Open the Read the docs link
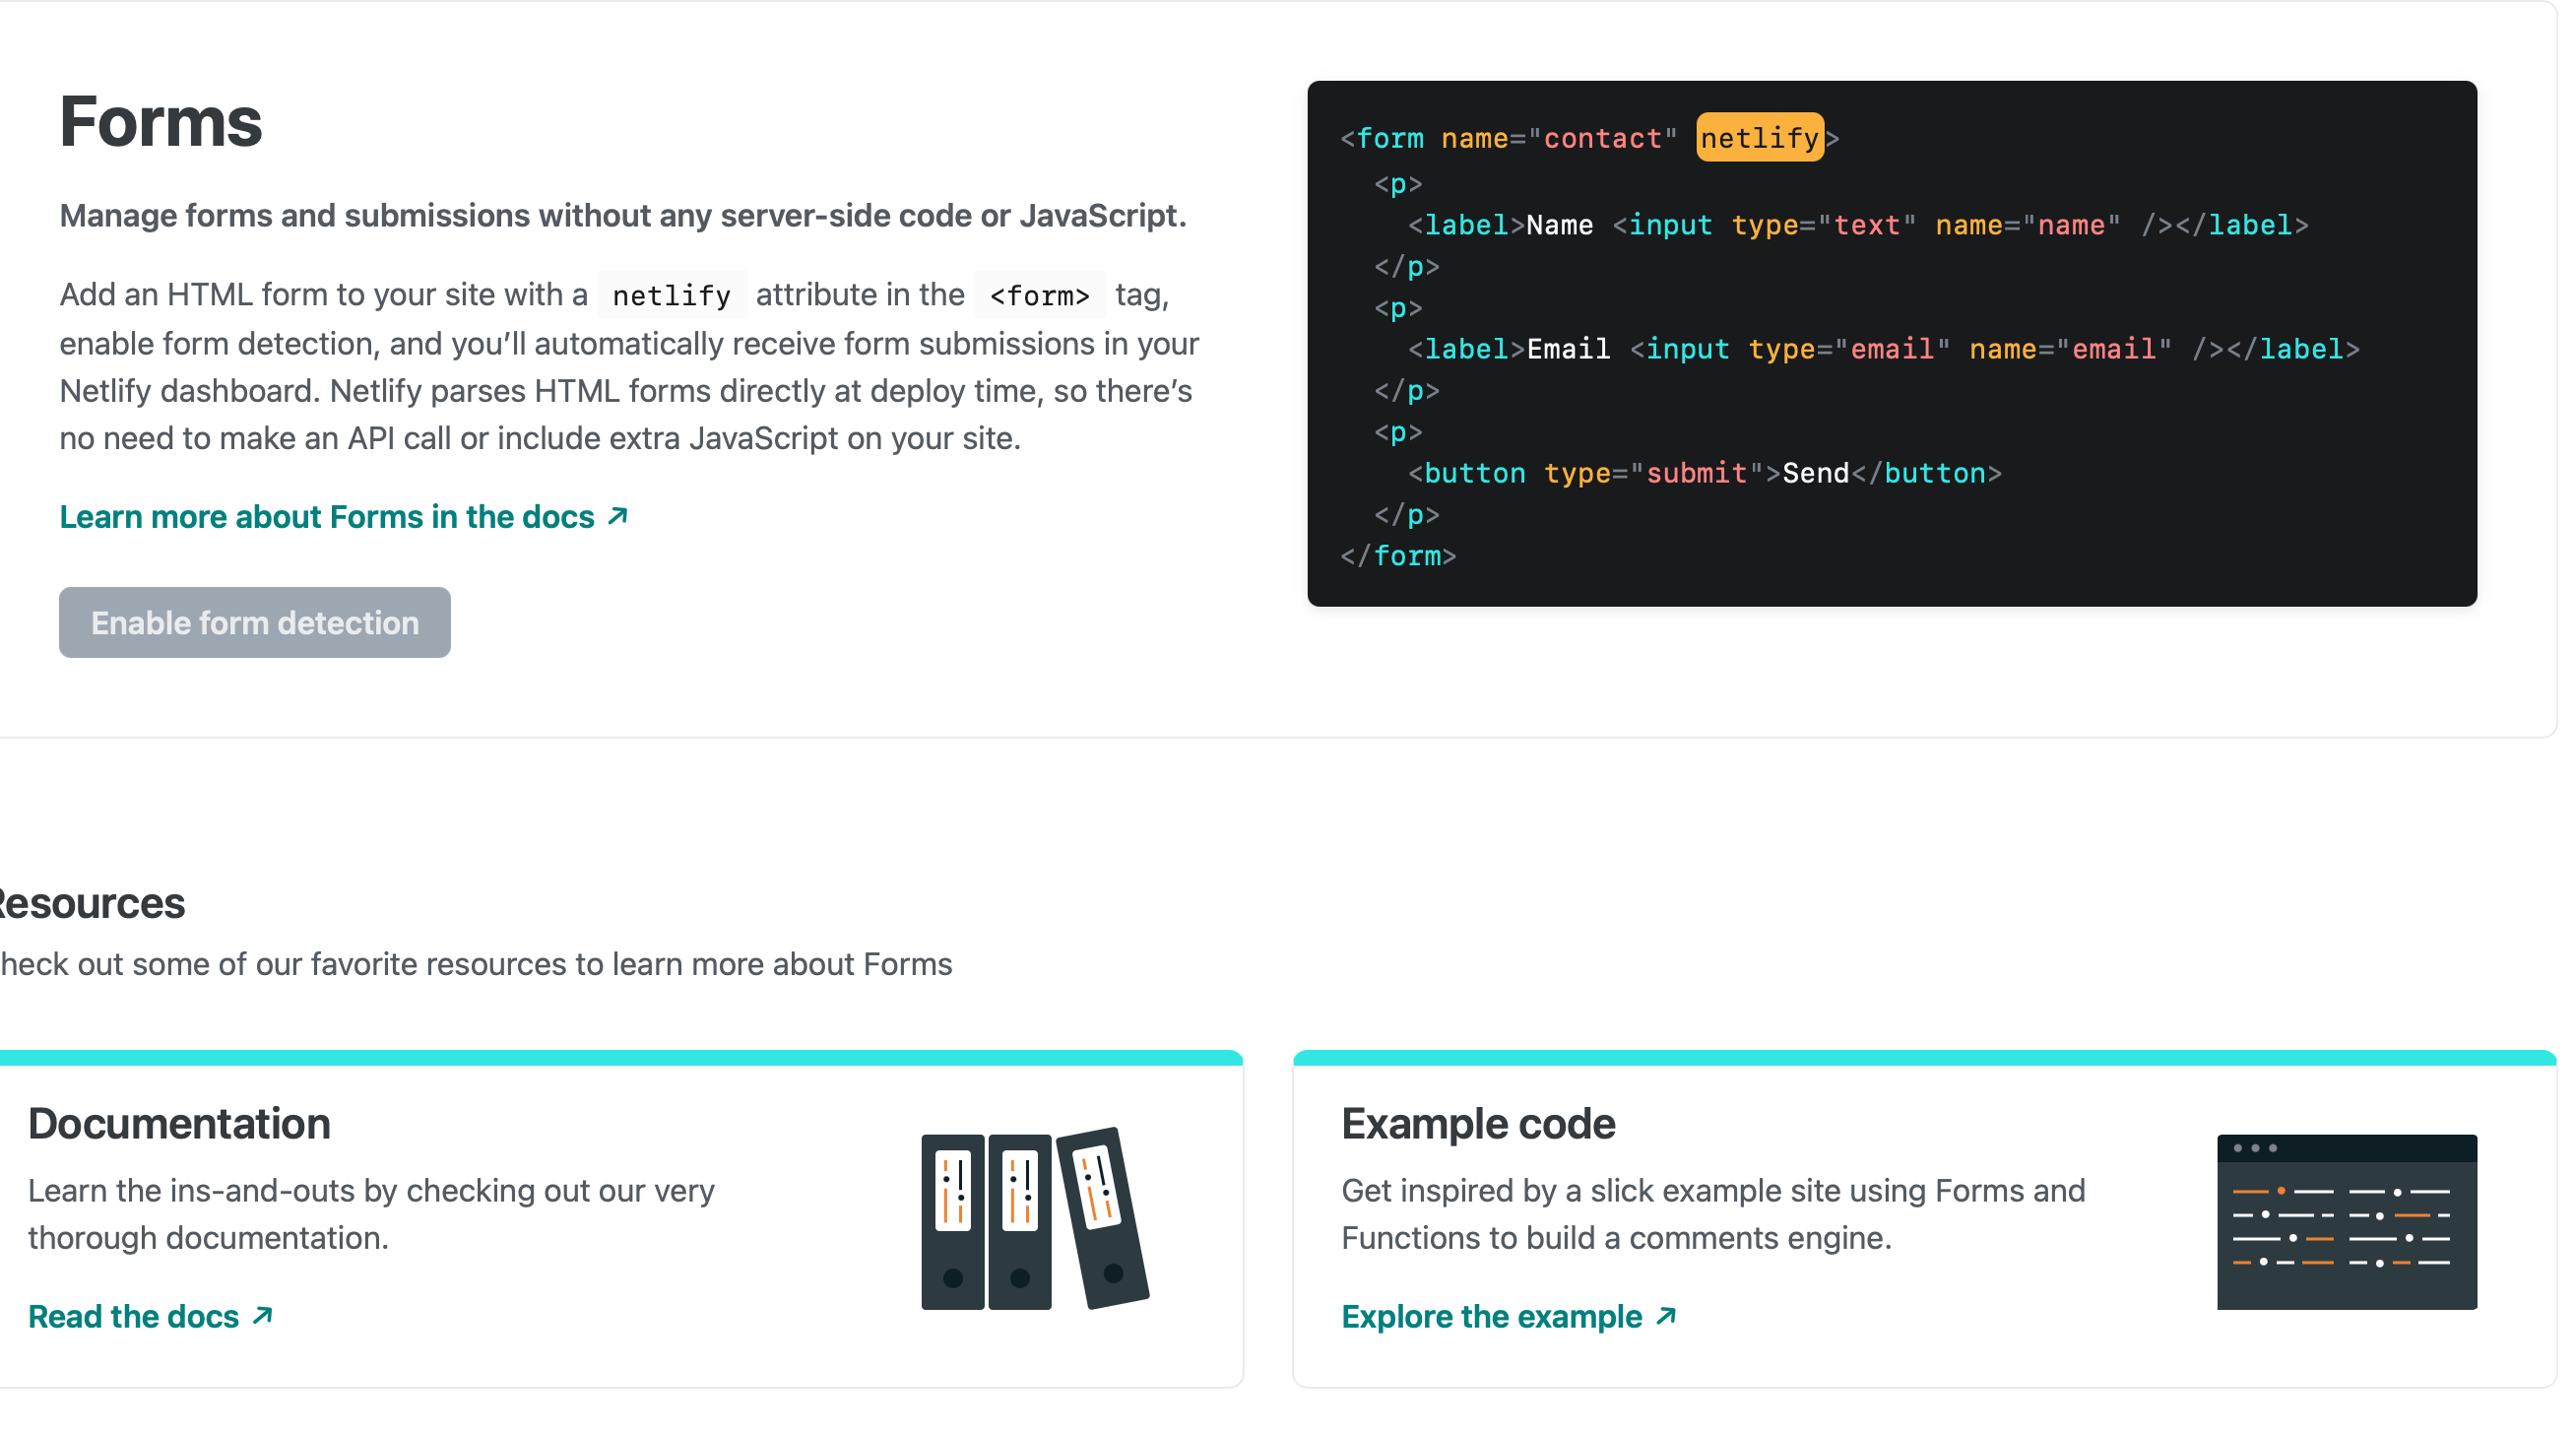This screenshot has height=1434, width=2576. click(x=151, y=1315)
